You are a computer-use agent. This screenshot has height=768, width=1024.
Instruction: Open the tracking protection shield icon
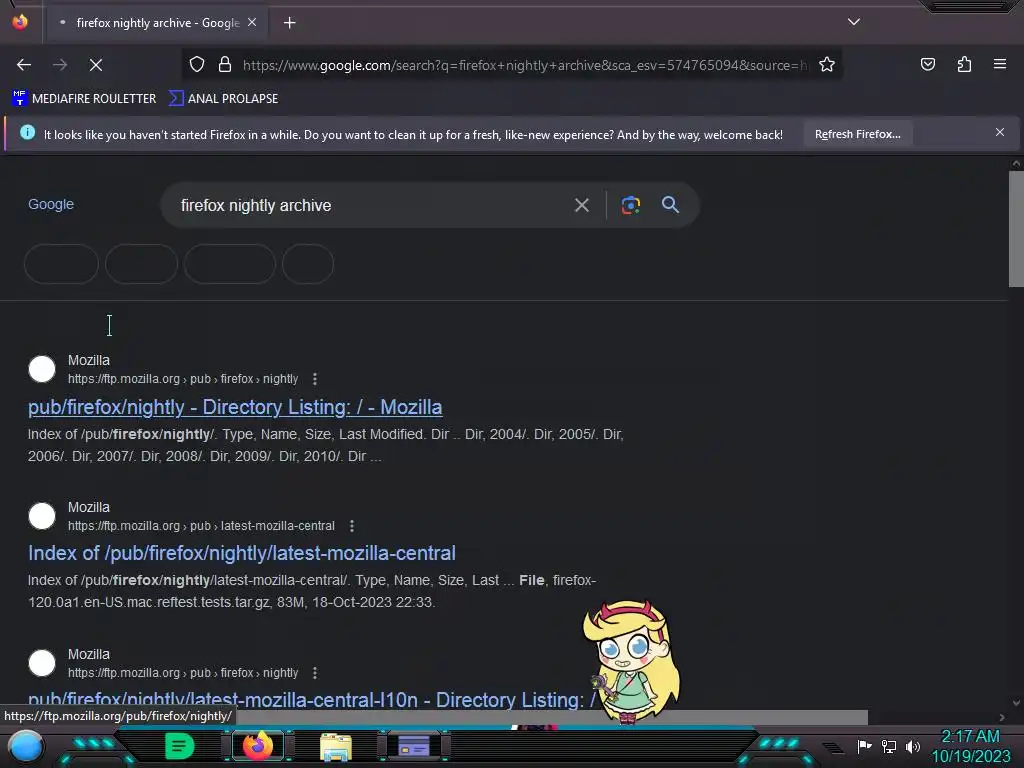point(197,65)
